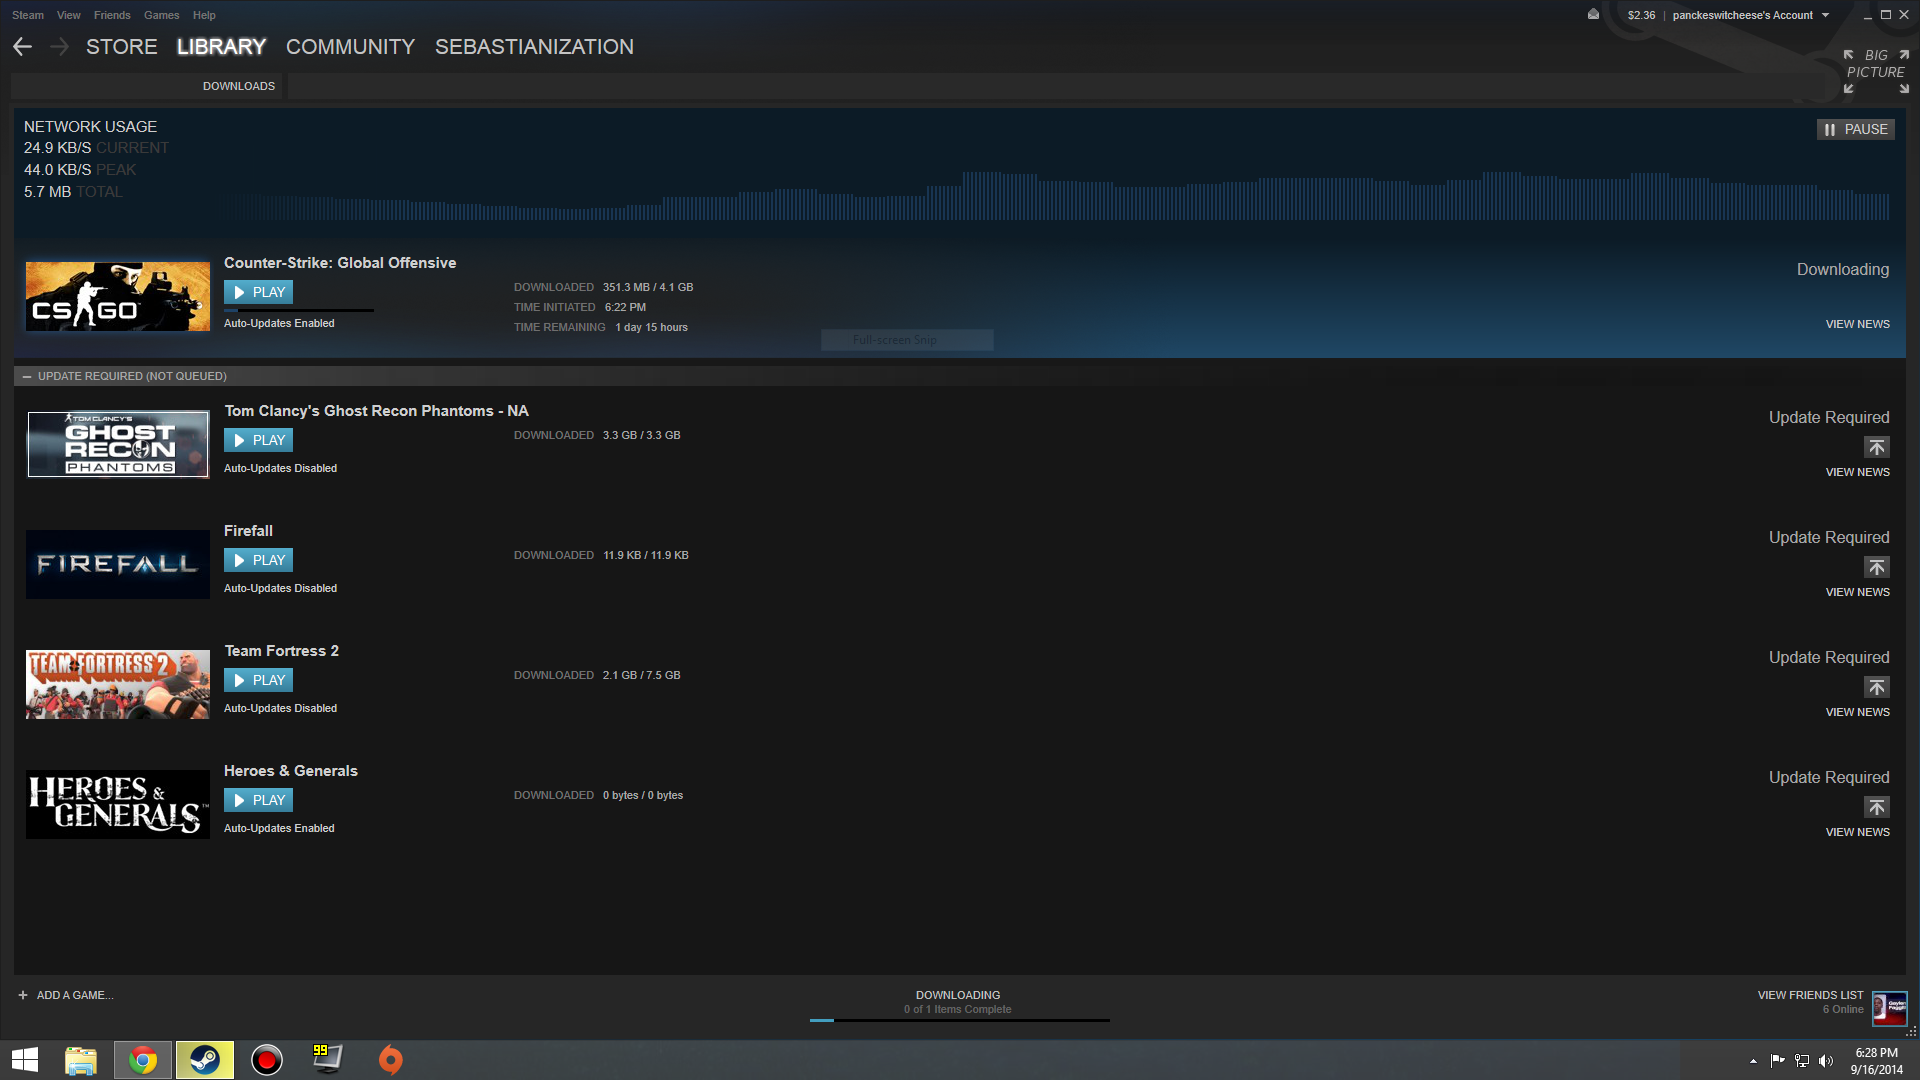Click the Heroes & Generals thumbnail
This screenshot has width=1920, height=1080.
click(x=118, y=804)
